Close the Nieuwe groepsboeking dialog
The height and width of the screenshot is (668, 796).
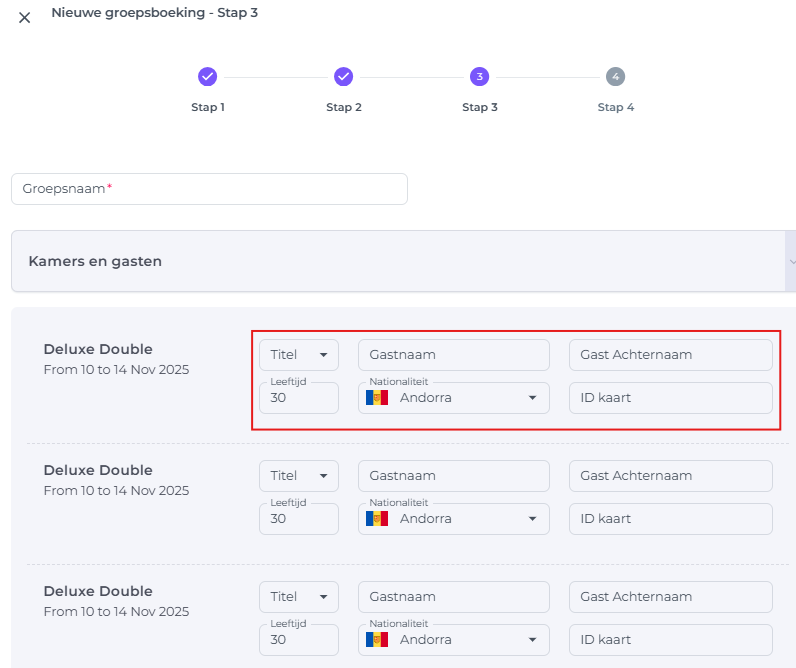point(25,17)
